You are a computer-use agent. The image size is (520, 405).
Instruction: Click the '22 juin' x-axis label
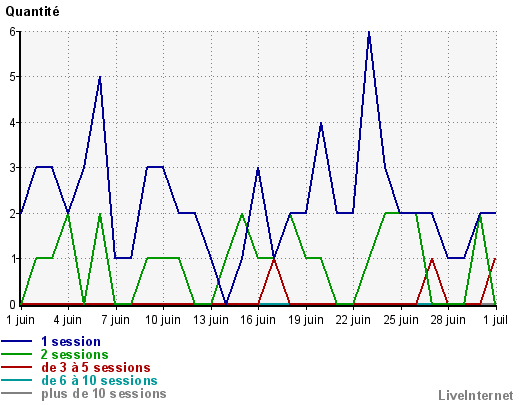click(x=353, y=320)
